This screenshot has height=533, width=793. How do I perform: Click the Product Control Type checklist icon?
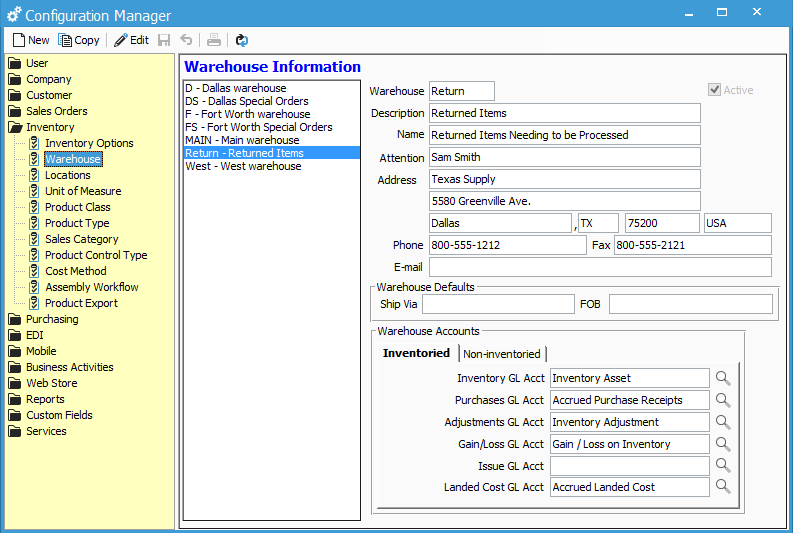click(x=34, y=255)
